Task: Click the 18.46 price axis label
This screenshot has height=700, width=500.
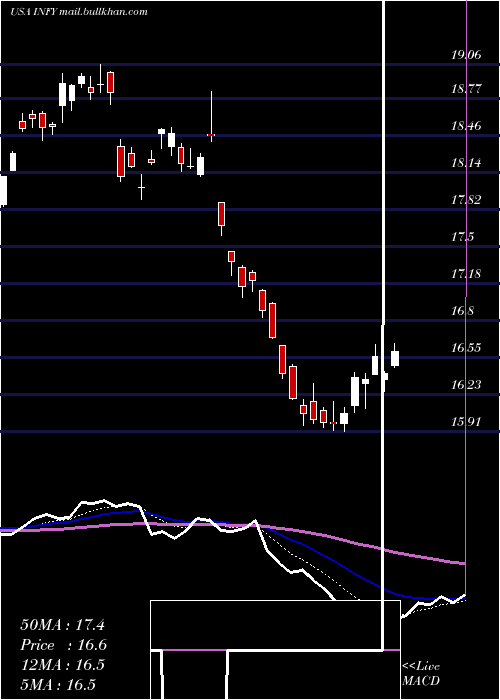Action: click(466, 126)
